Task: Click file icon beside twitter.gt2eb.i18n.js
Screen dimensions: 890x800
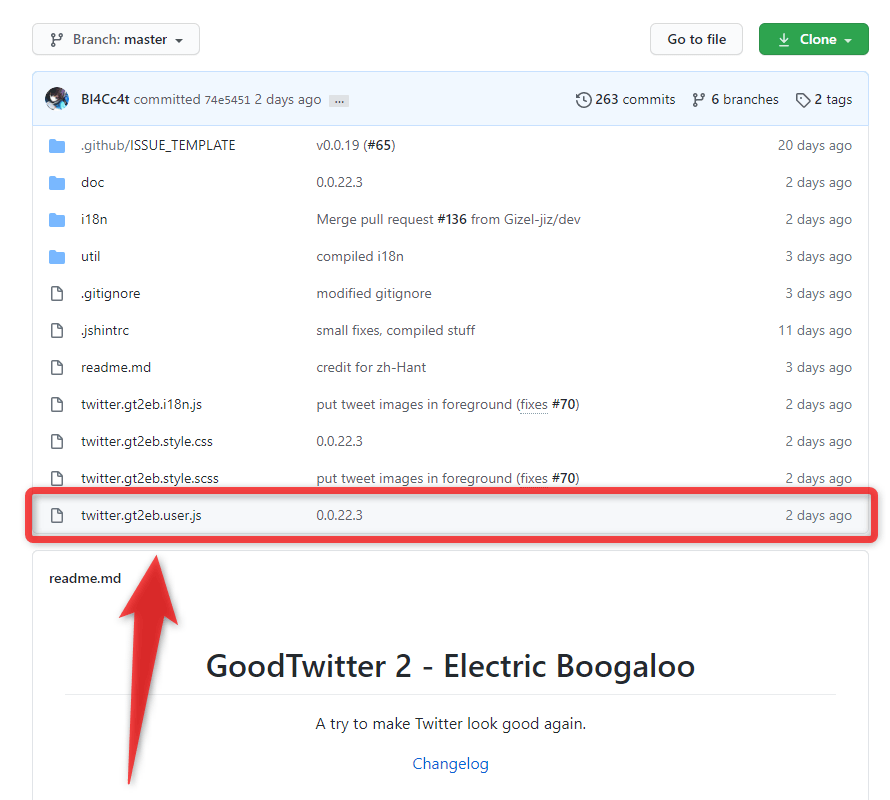Action: tap(57, 404)
